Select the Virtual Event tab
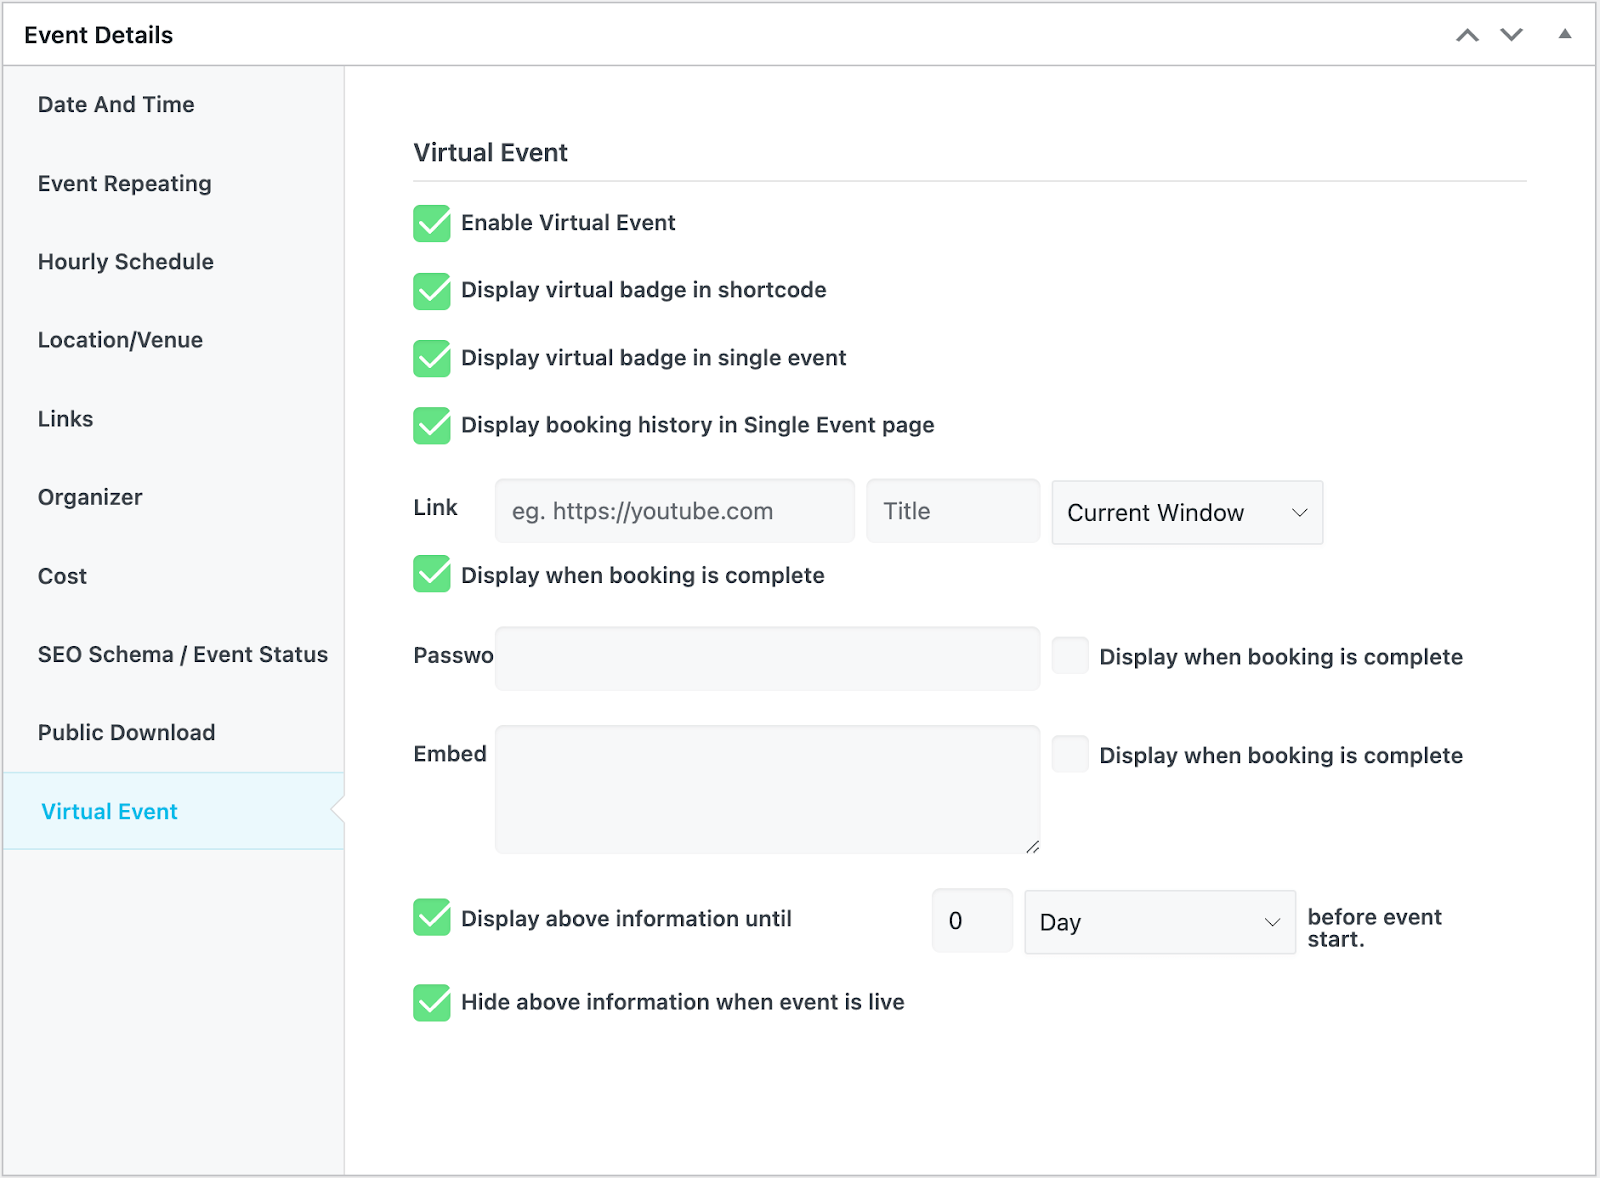 [174, 811]
